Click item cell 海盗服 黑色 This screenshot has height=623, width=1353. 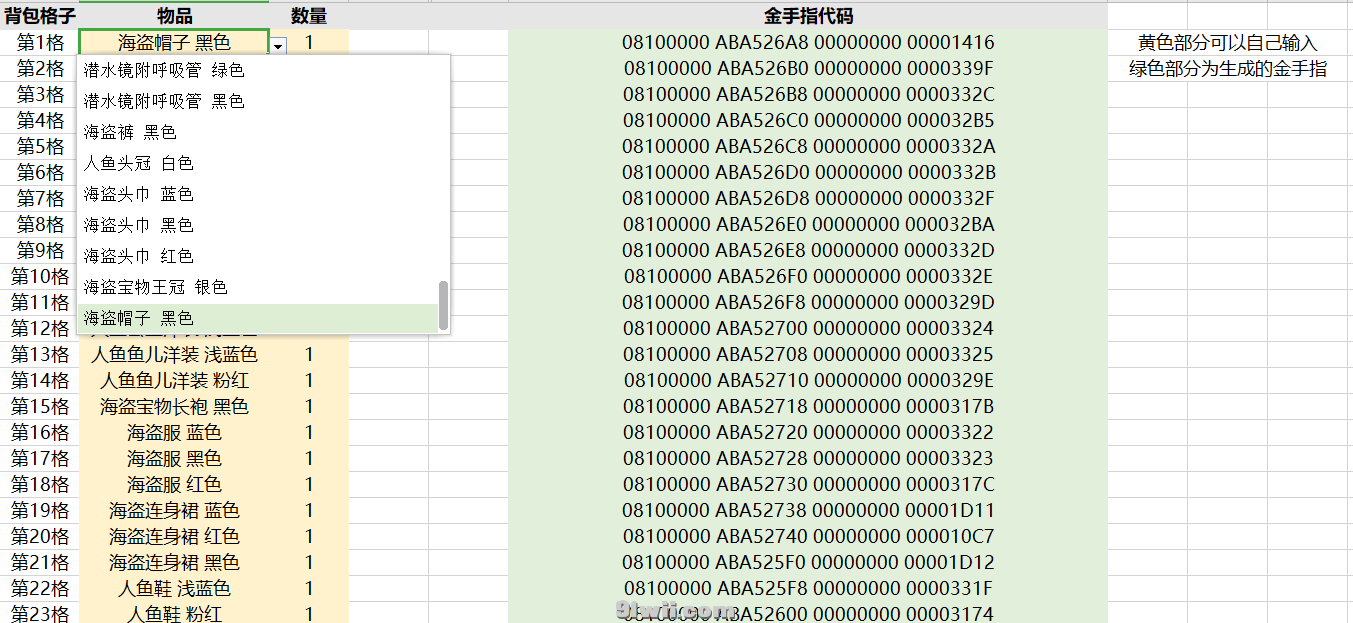(174, 458)
